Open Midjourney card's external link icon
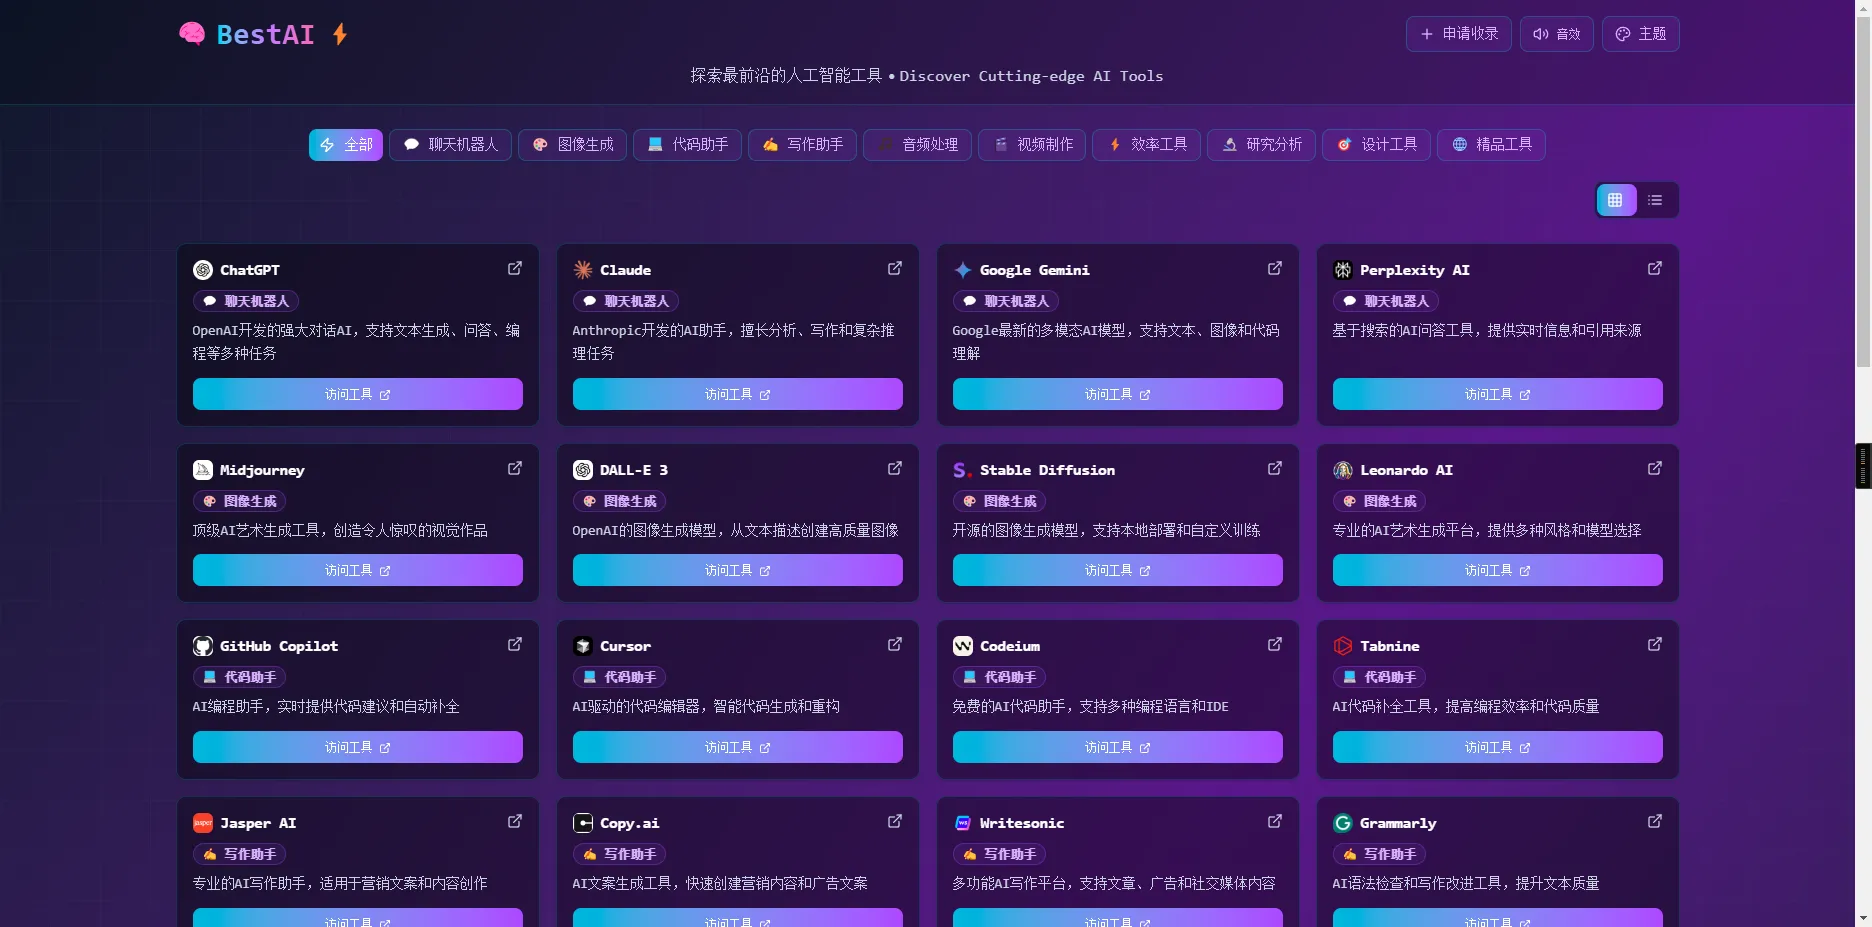1872x927 pixels. (x=515, y=468)
